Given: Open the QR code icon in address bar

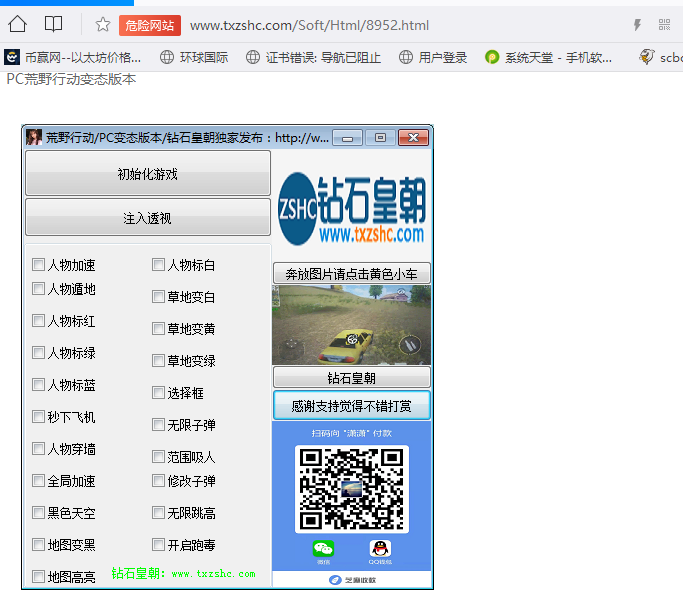Looking at the screenshot, I should 664,24.
